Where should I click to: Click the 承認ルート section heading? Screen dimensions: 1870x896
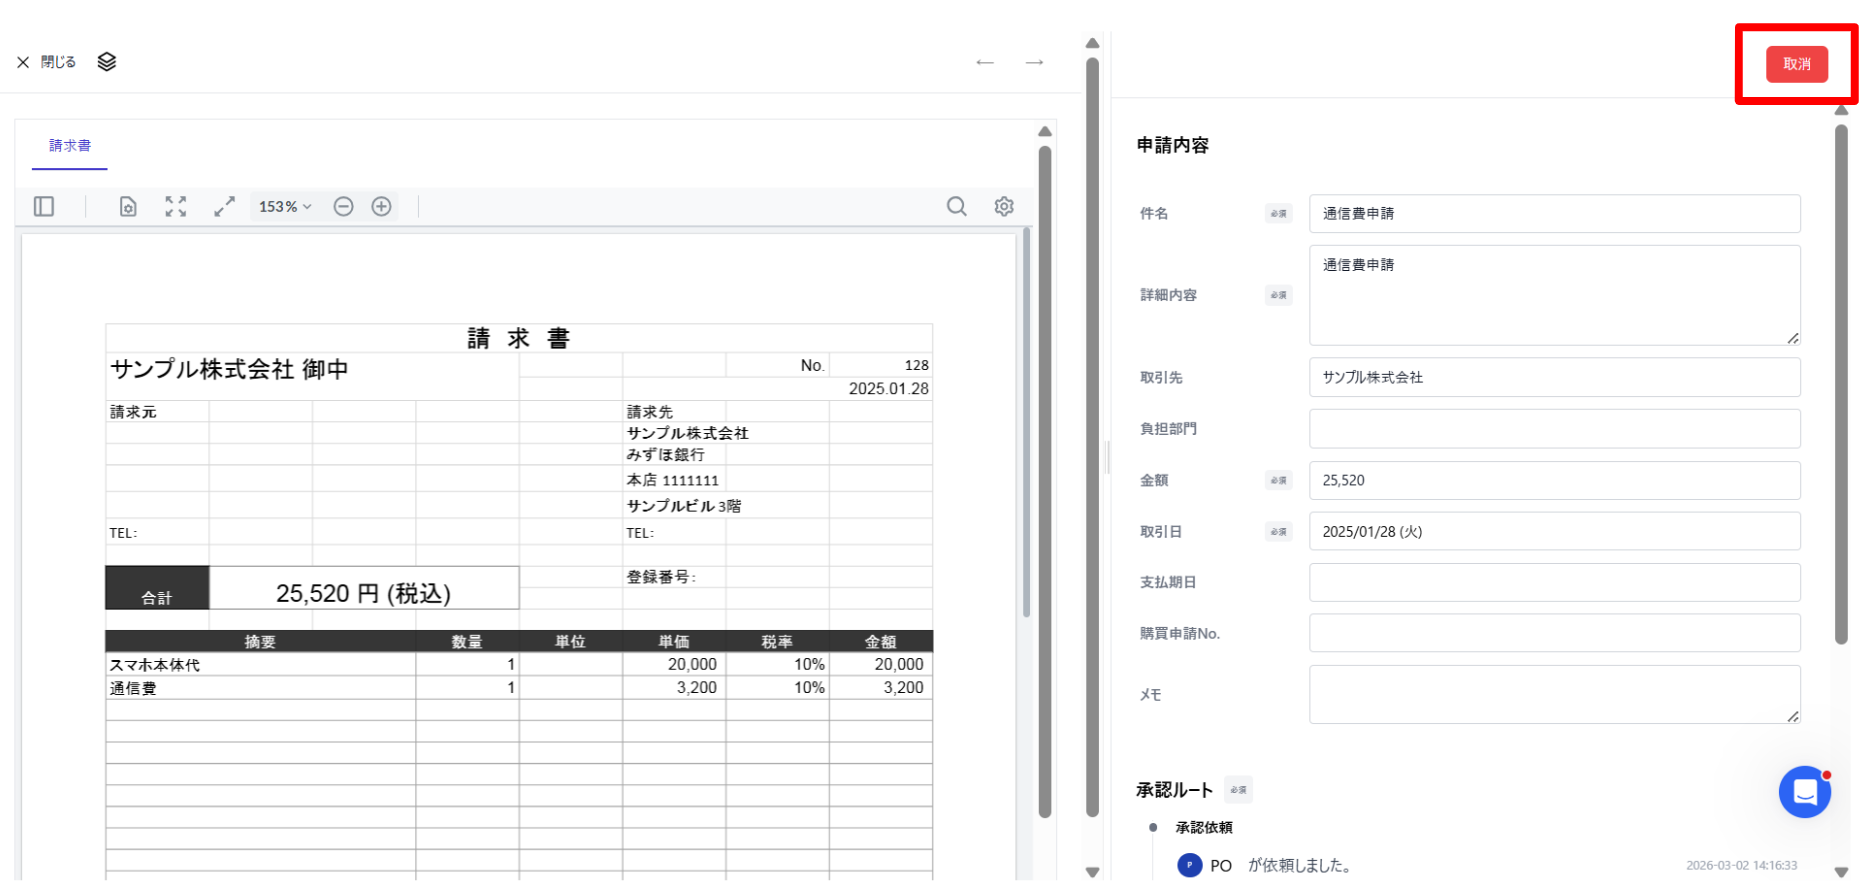1174,790
